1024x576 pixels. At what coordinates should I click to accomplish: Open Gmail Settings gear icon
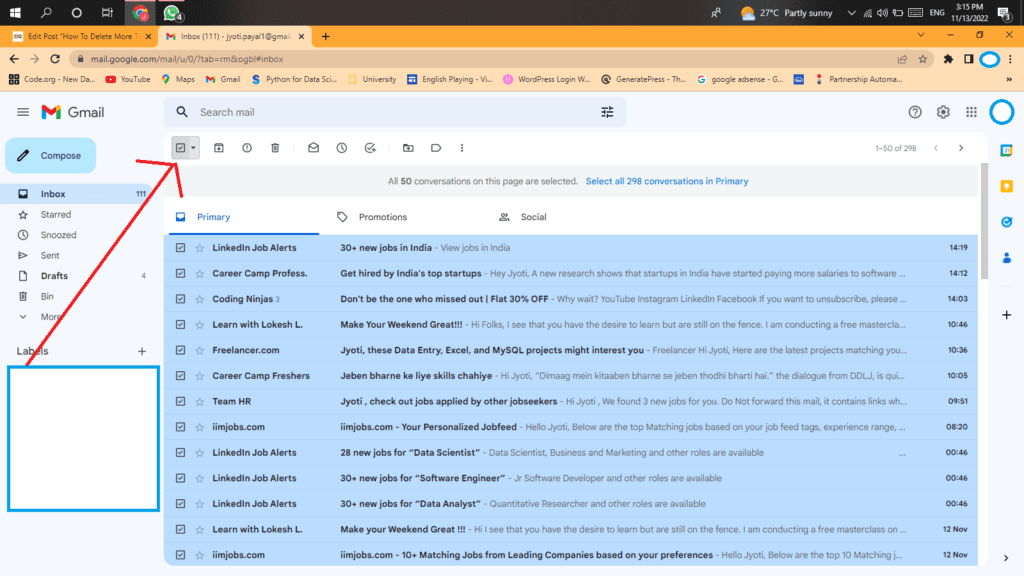943,112
